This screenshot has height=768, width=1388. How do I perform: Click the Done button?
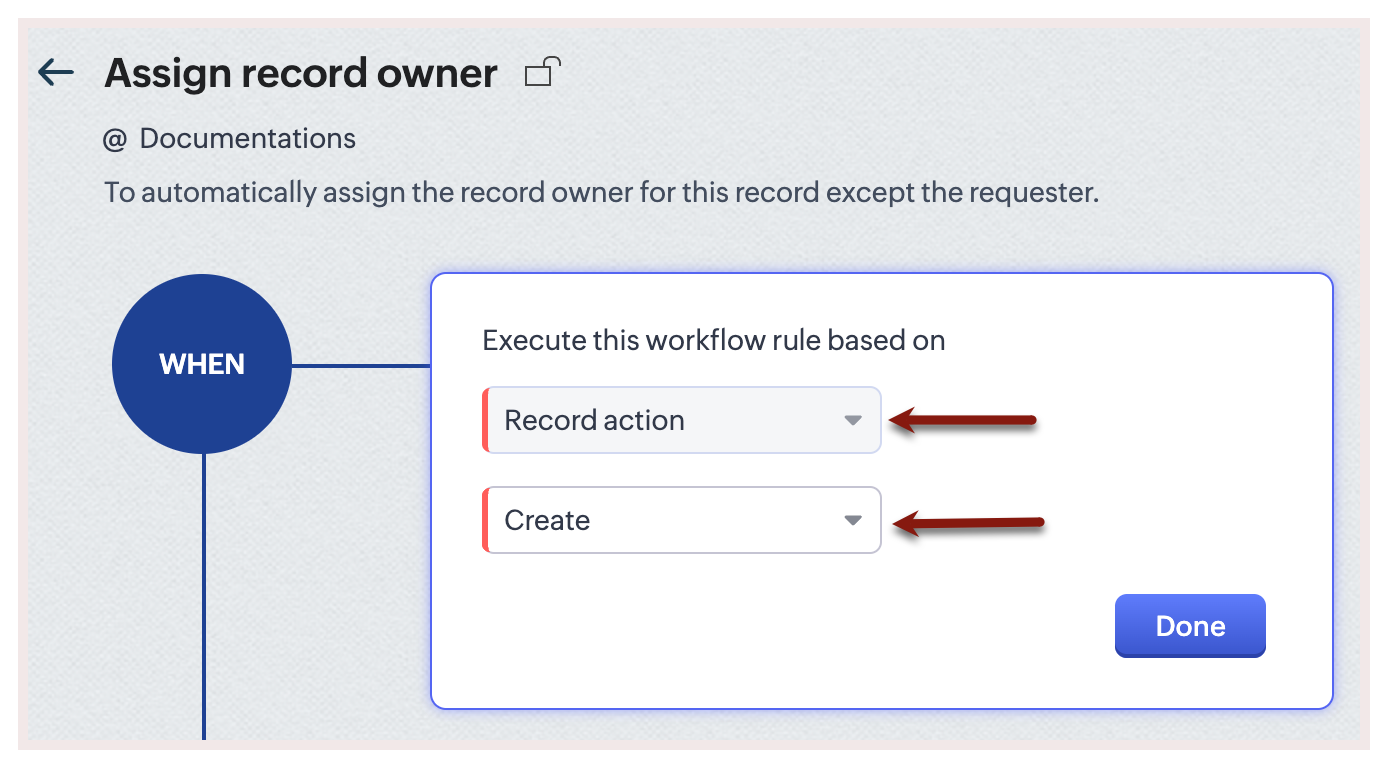[x=1190, y=626]
